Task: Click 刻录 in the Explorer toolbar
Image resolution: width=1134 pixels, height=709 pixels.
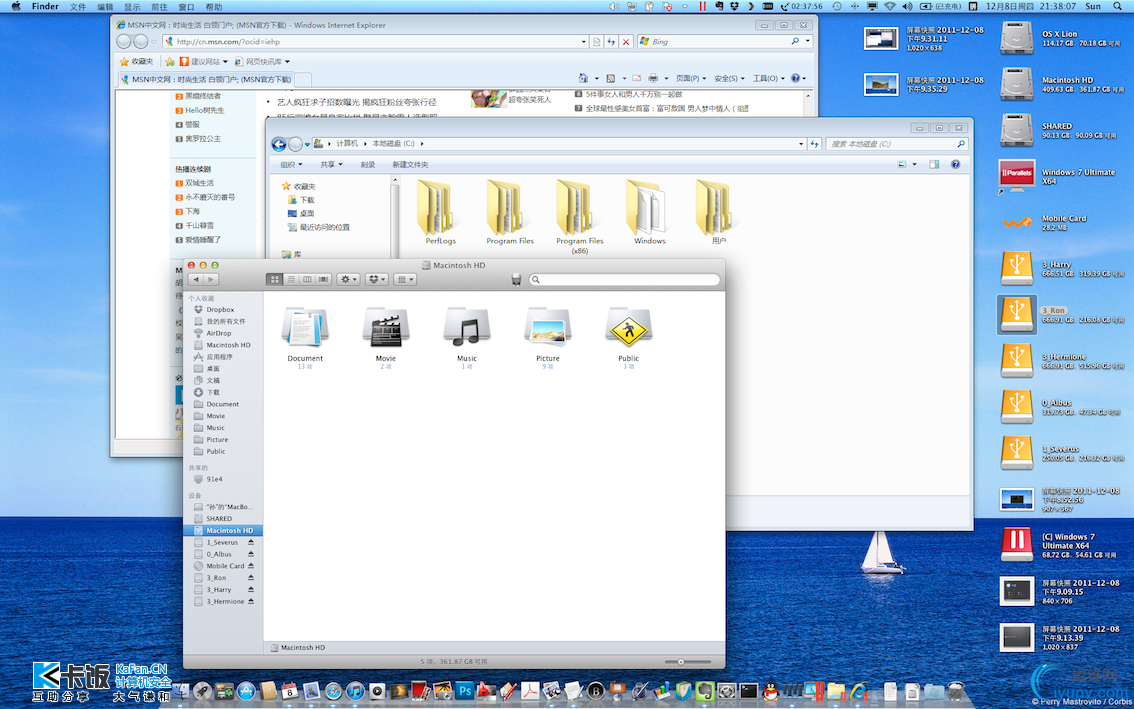Action: click(368, 164)
